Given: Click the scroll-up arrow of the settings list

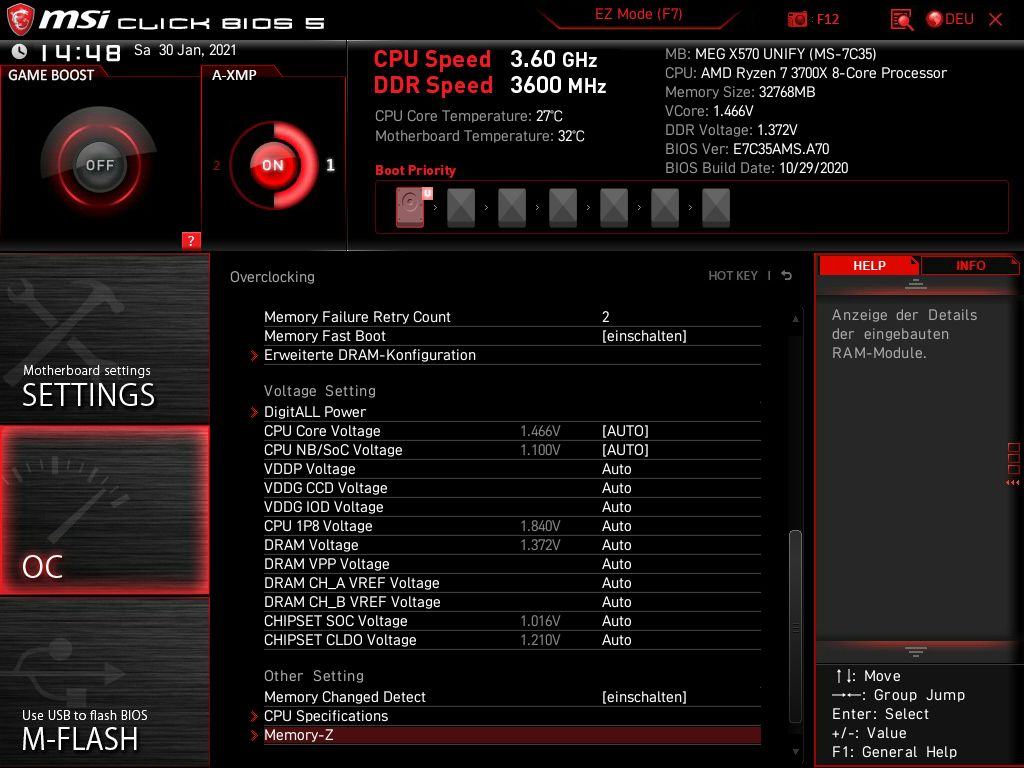Looking at the screenshot, I should [x=795, y=319].
